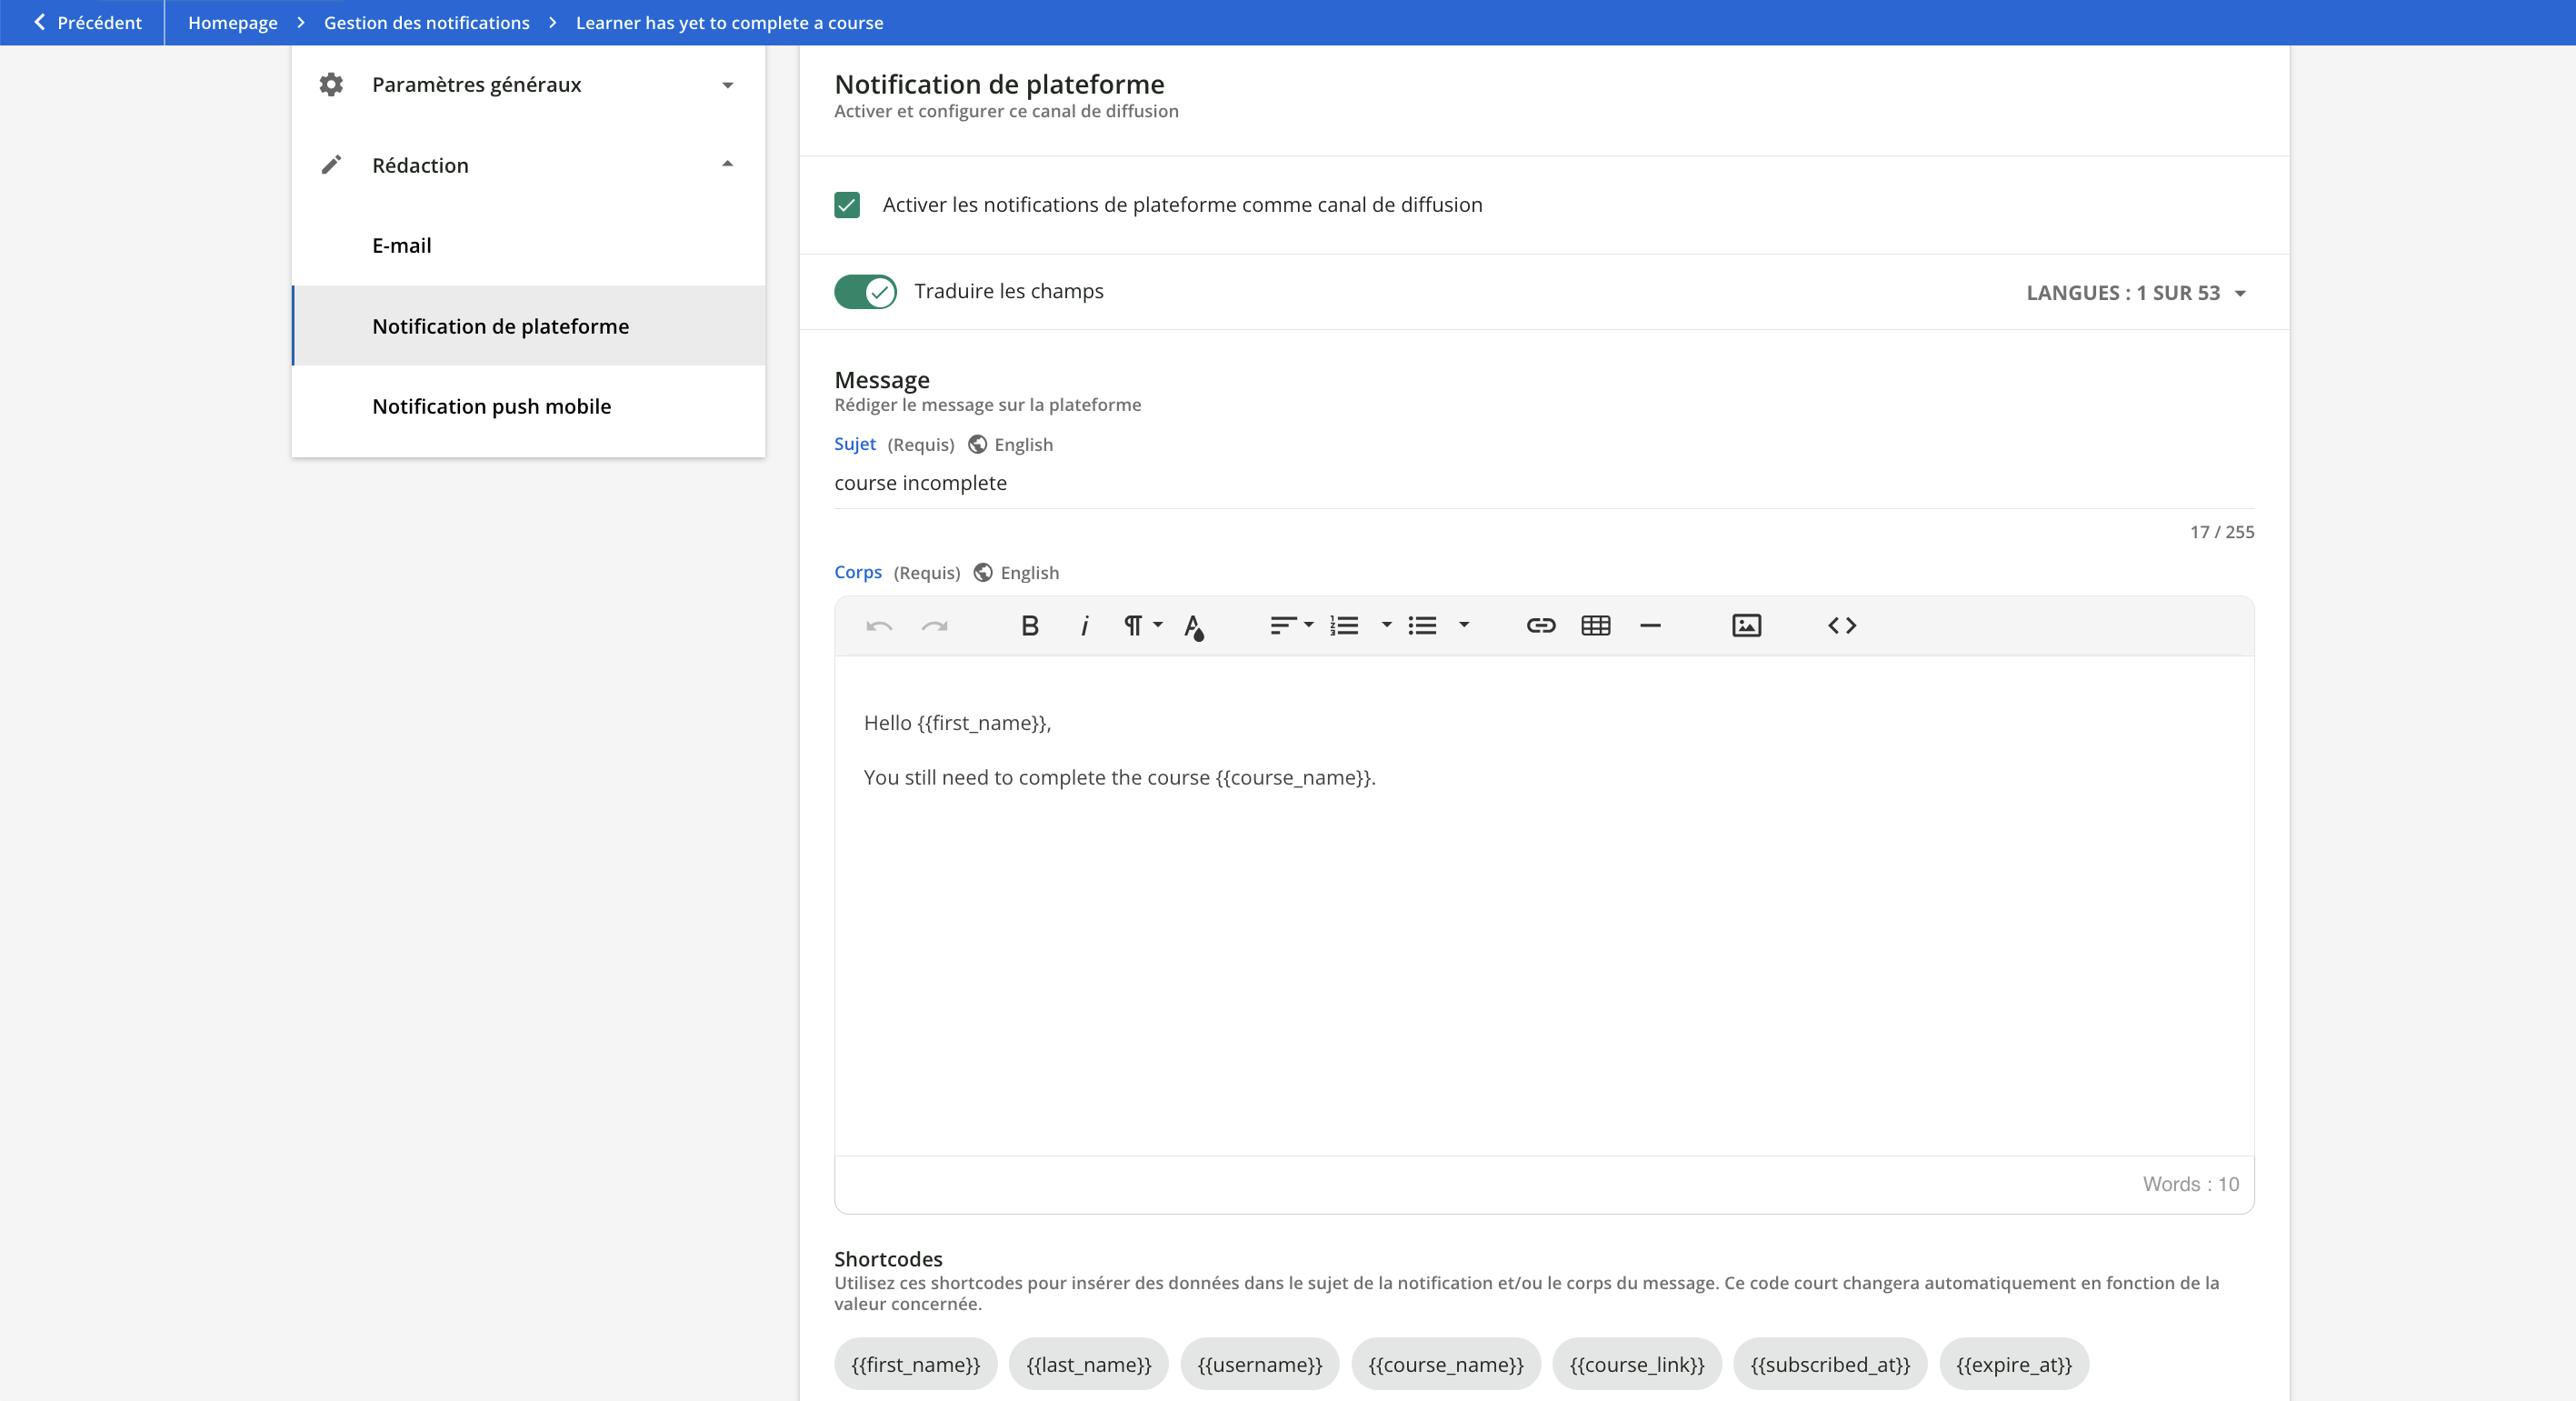The width and height of the screenshot is (2576, 1401).
Task: Insert the {{username}} shortcode
Action: pos(1259,1364)
